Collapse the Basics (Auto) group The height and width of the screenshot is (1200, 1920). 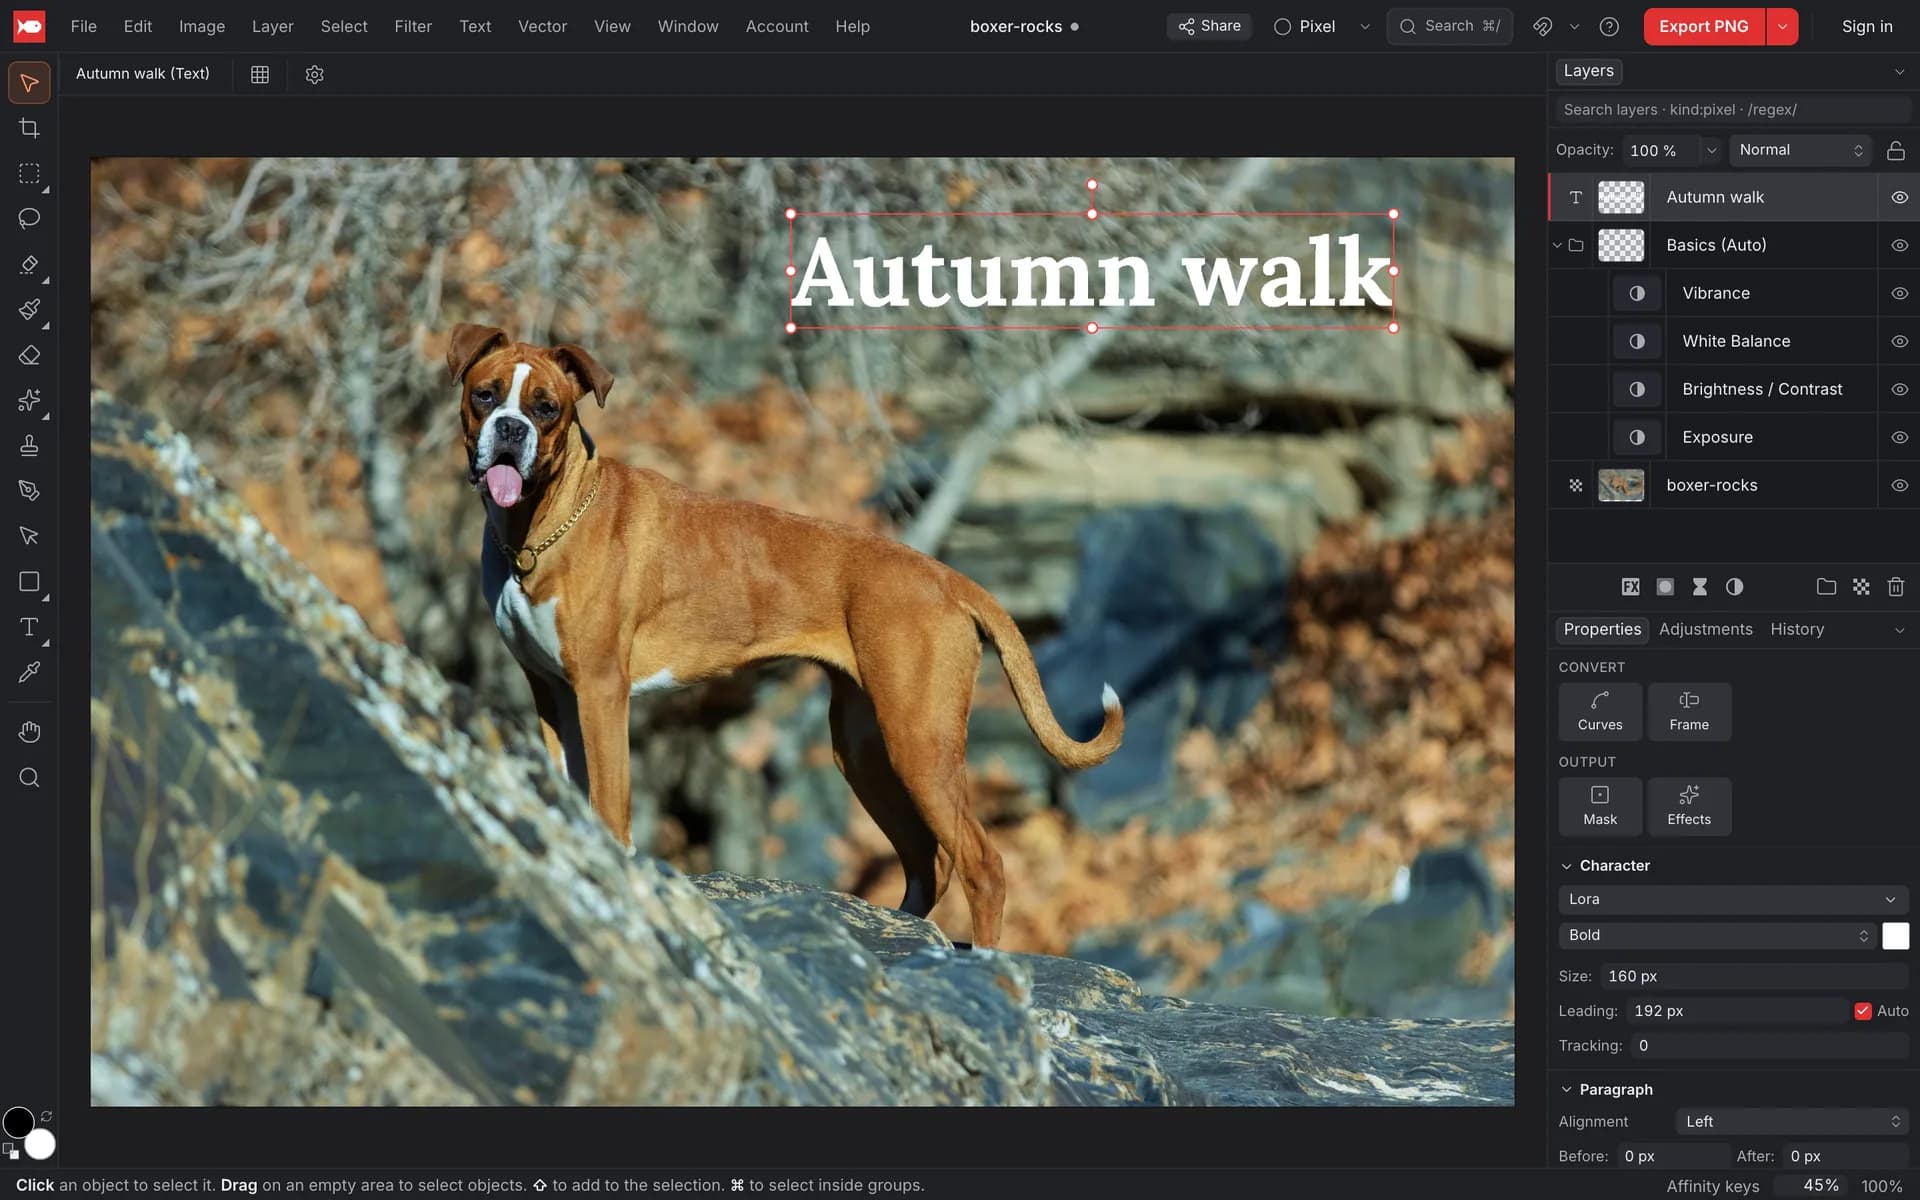click(1557, 245)
